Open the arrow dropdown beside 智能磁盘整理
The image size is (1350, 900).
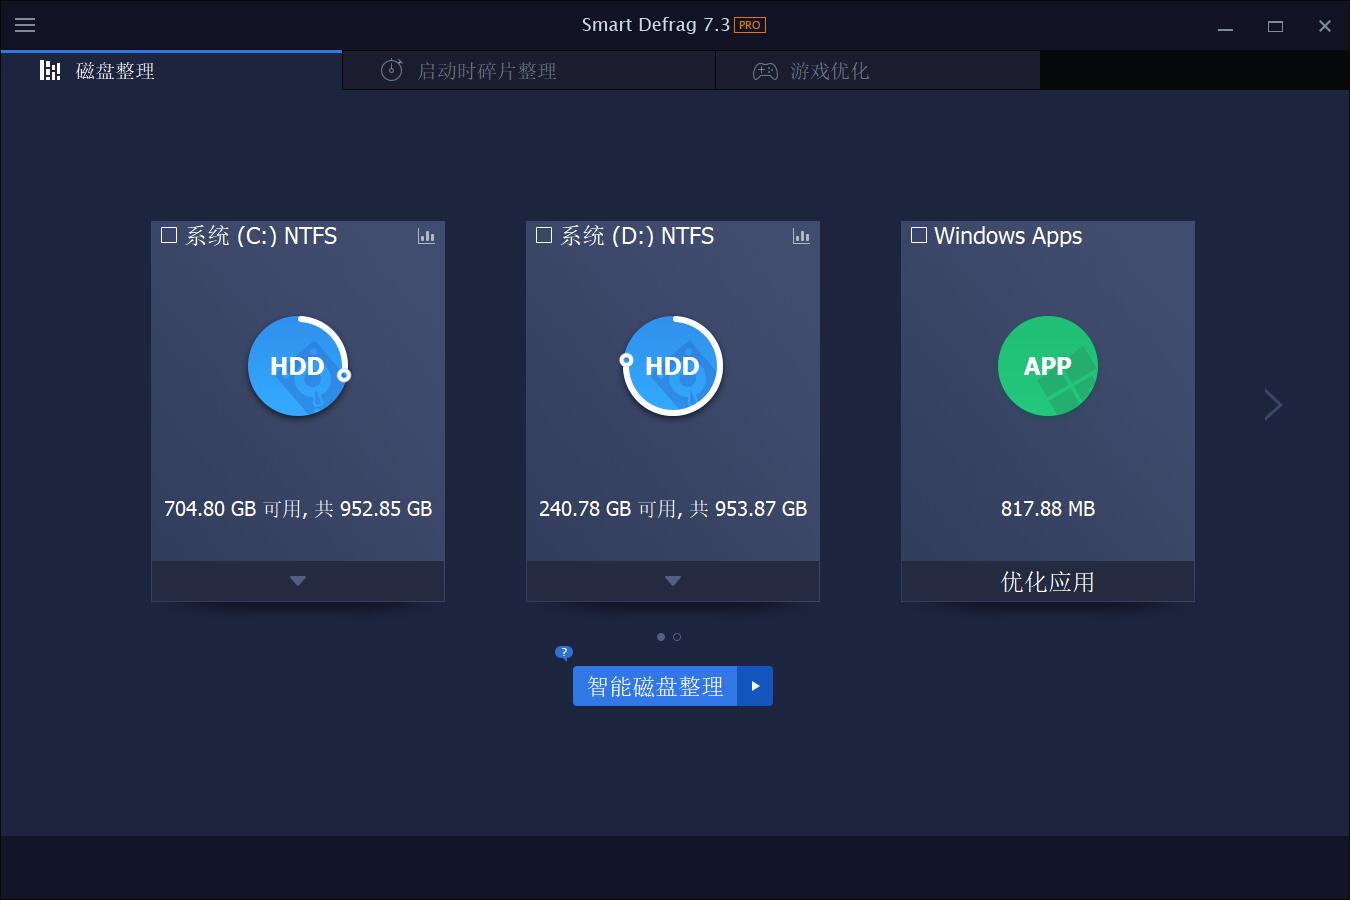coord(755,686)
